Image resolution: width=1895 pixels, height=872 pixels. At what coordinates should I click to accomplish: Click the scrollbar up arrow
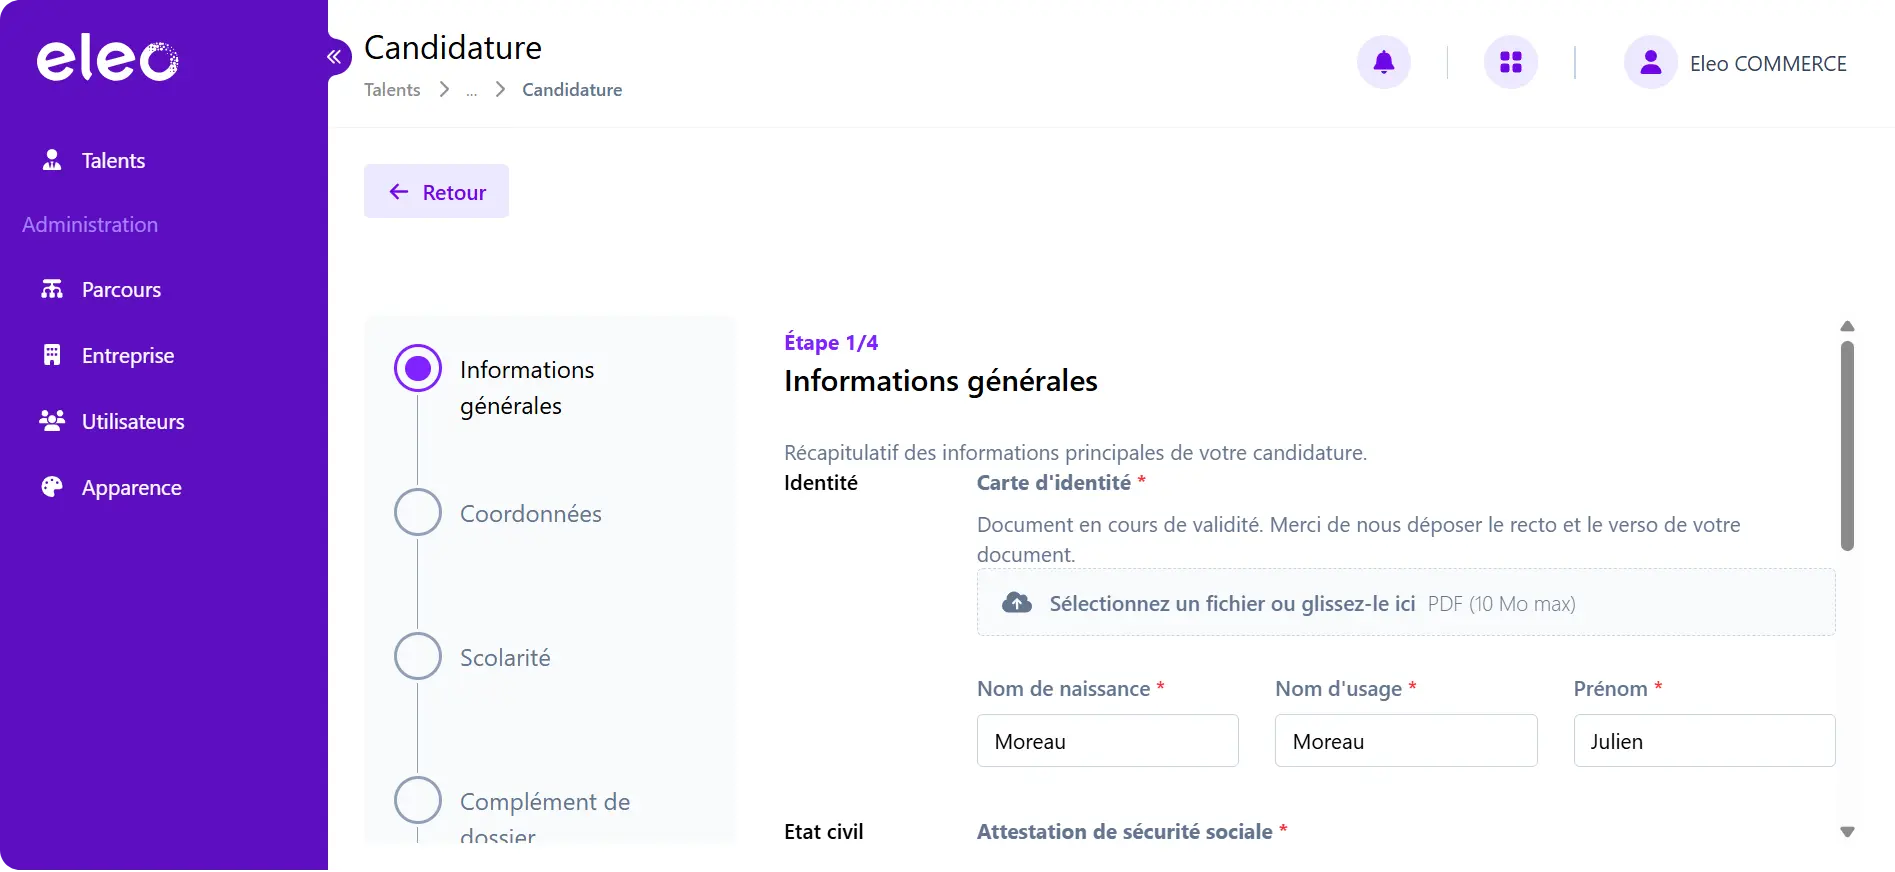point(1847,327)
